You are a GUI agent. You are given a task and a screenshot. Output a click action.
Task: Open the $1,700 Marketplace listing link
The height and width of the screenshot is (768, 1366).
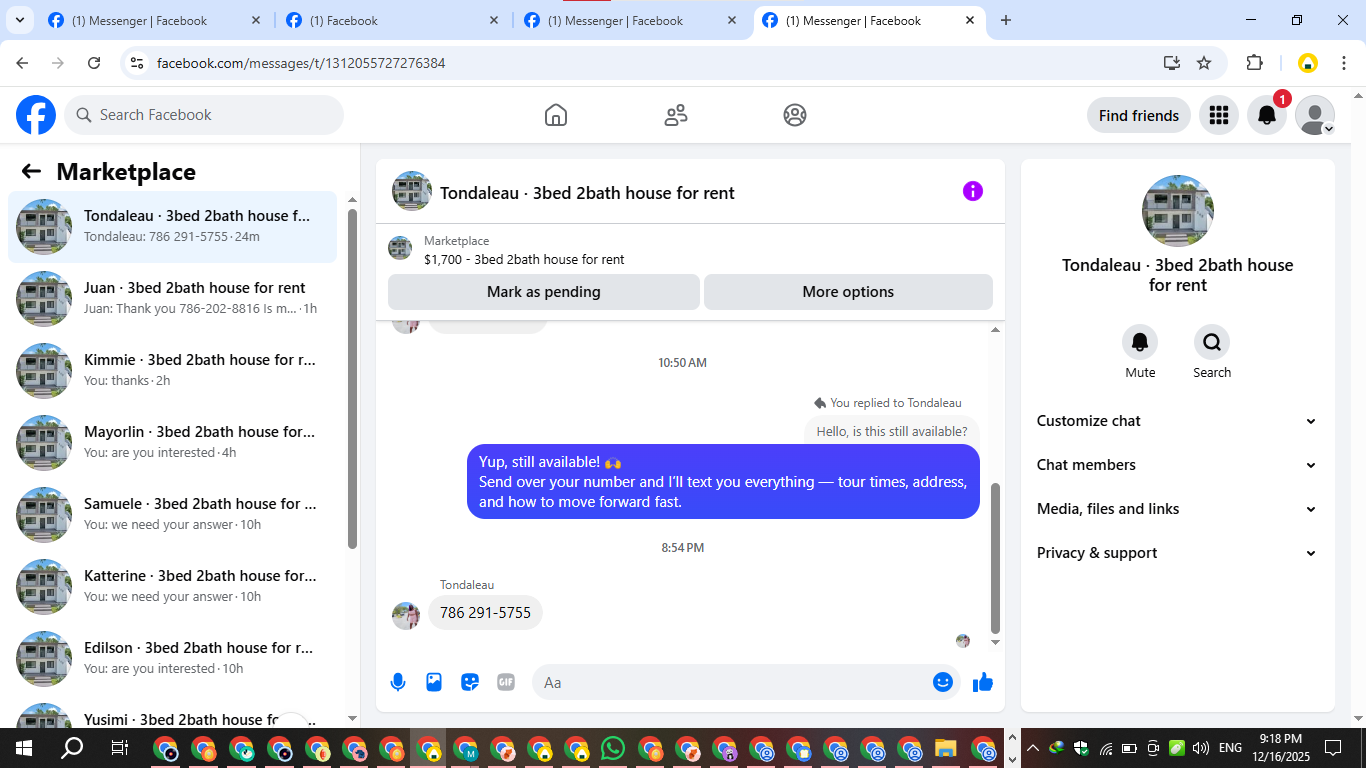tap(524, 259)
